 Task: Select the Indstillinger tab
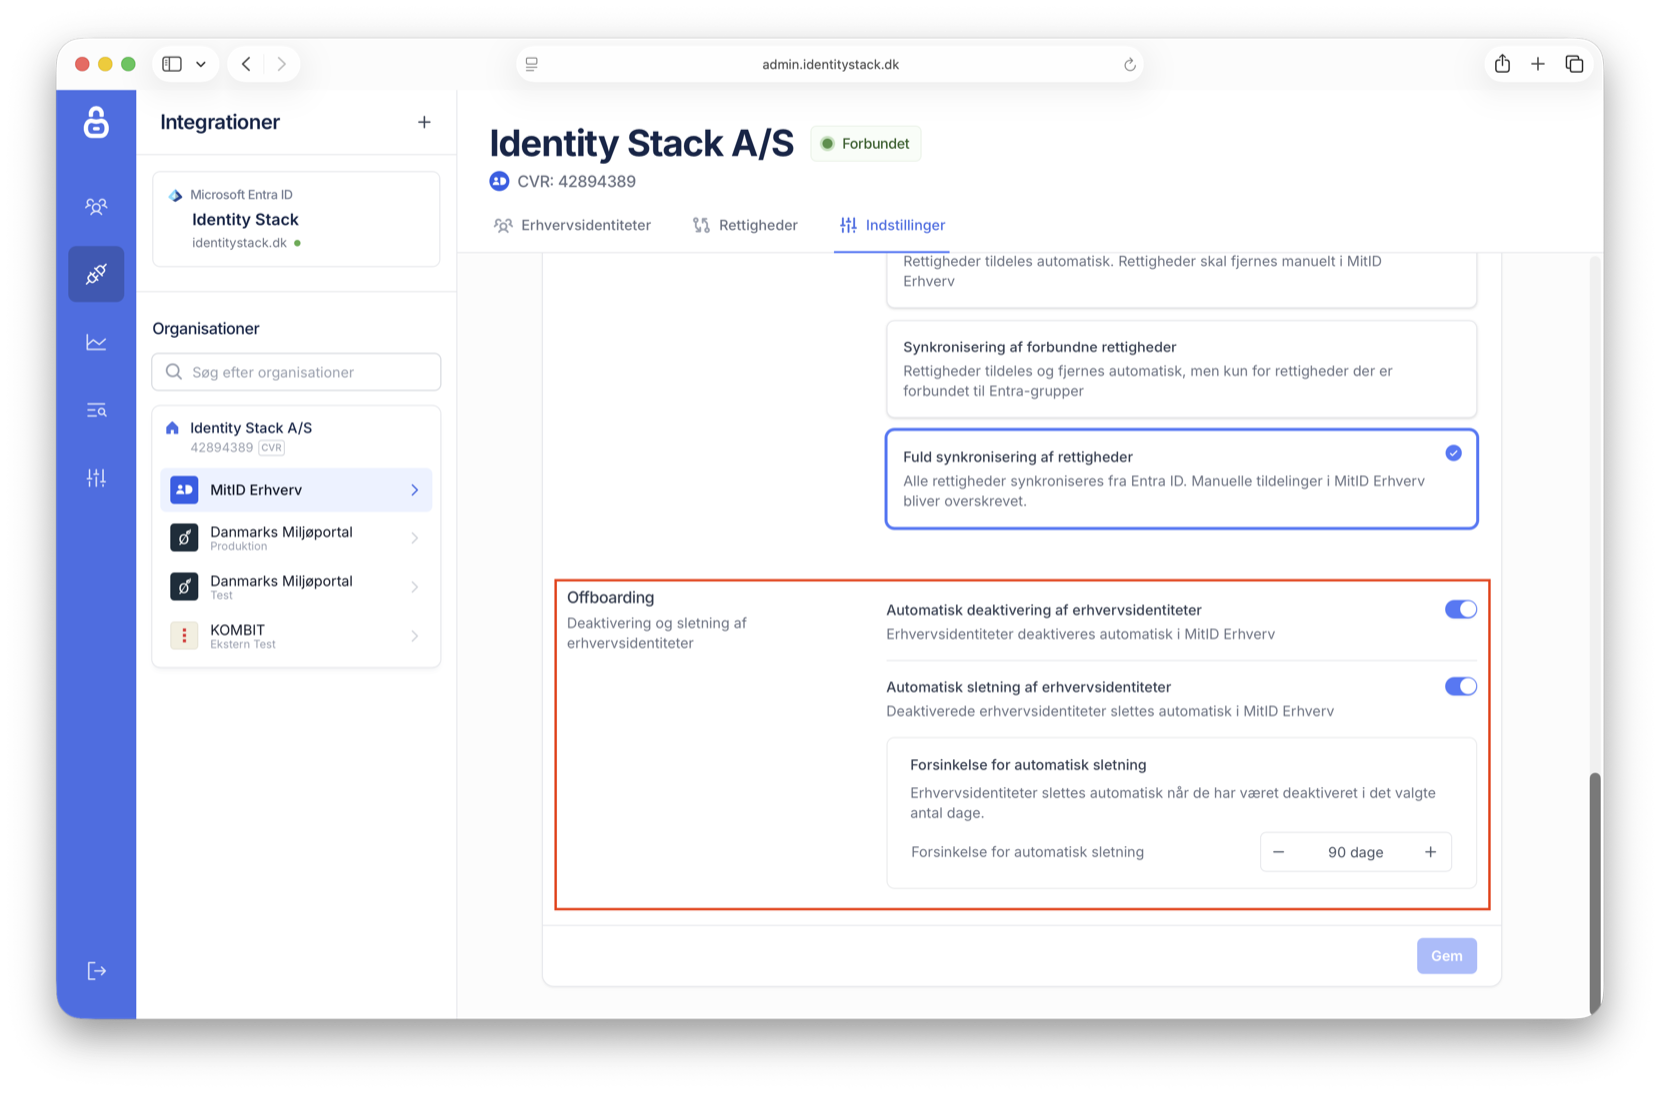pos(892,225)
